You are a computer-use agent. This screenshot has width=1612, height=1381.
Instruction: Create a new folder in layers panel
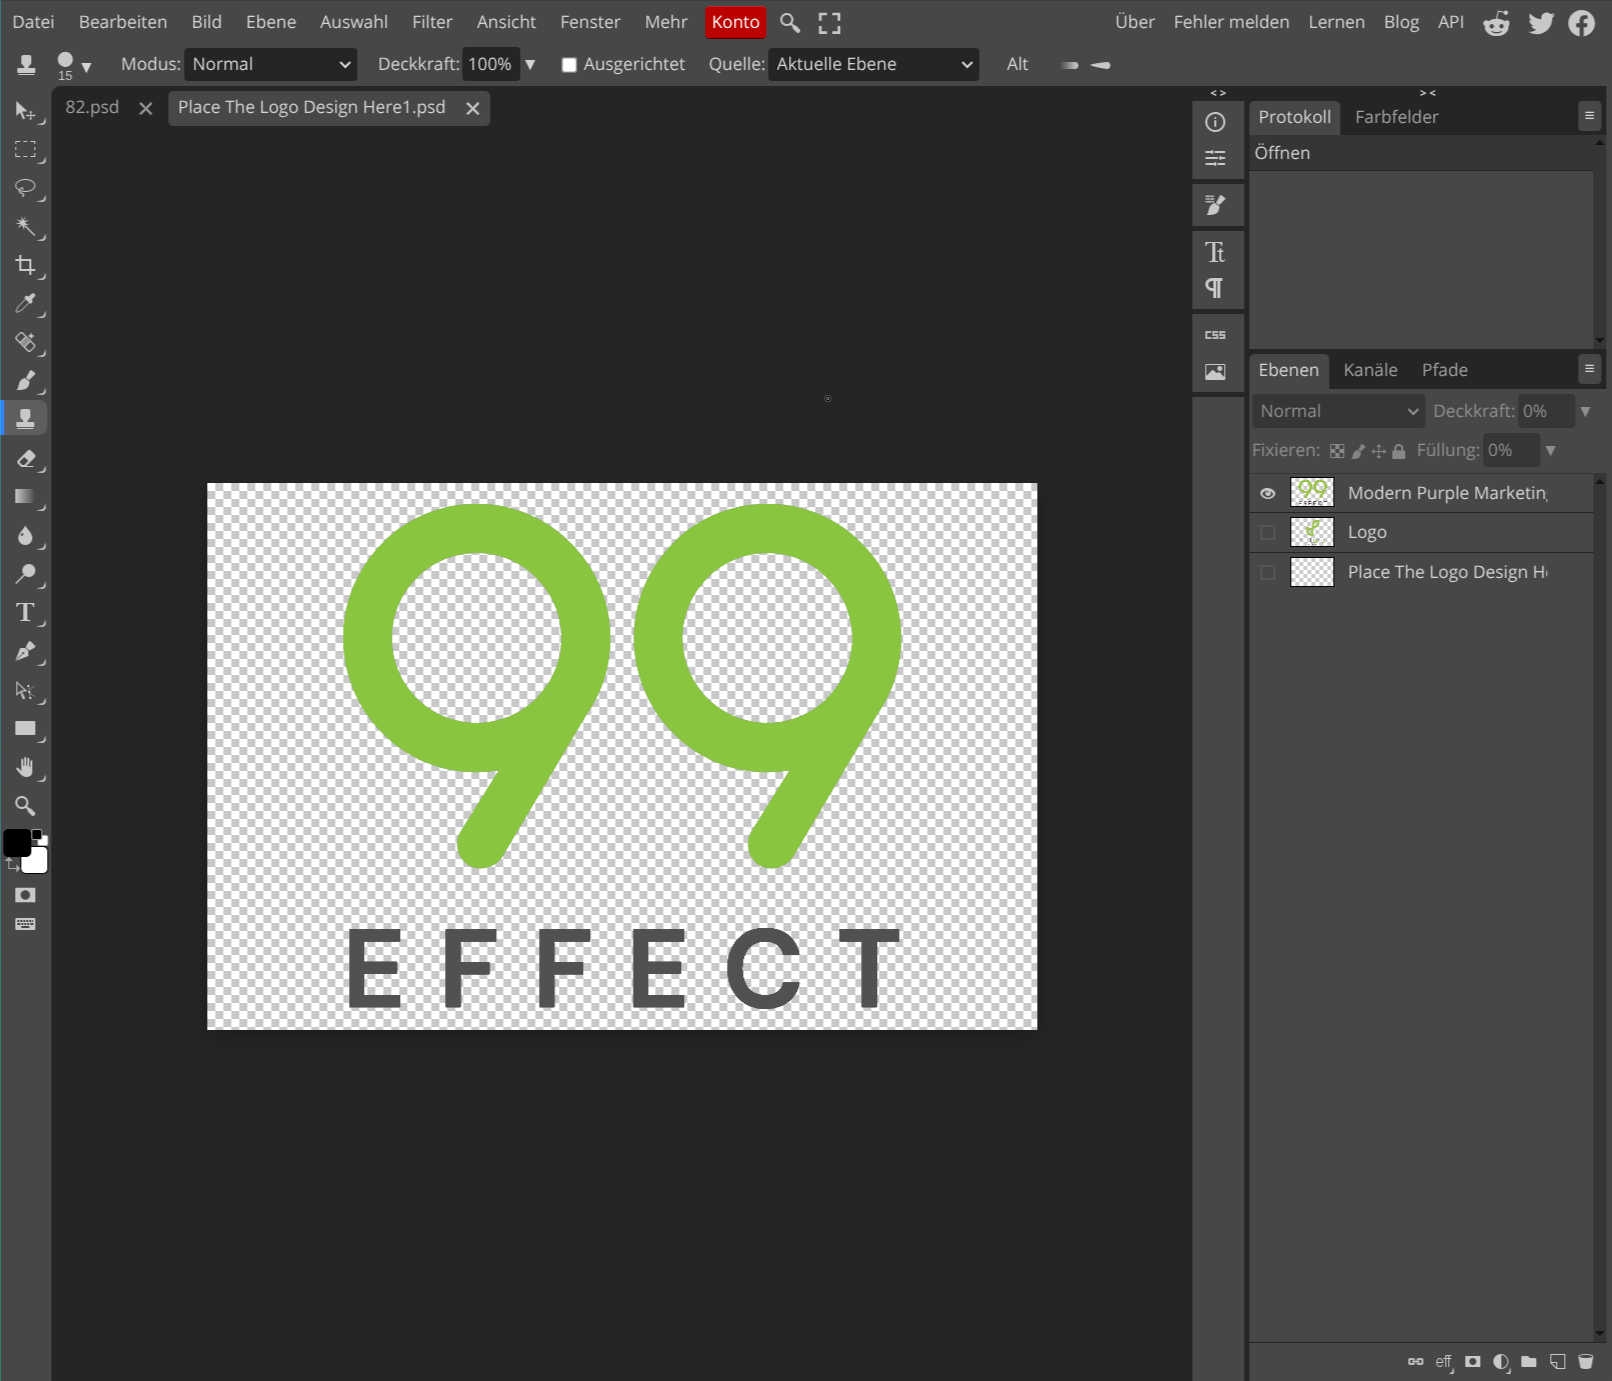tap(1528, 1361)
